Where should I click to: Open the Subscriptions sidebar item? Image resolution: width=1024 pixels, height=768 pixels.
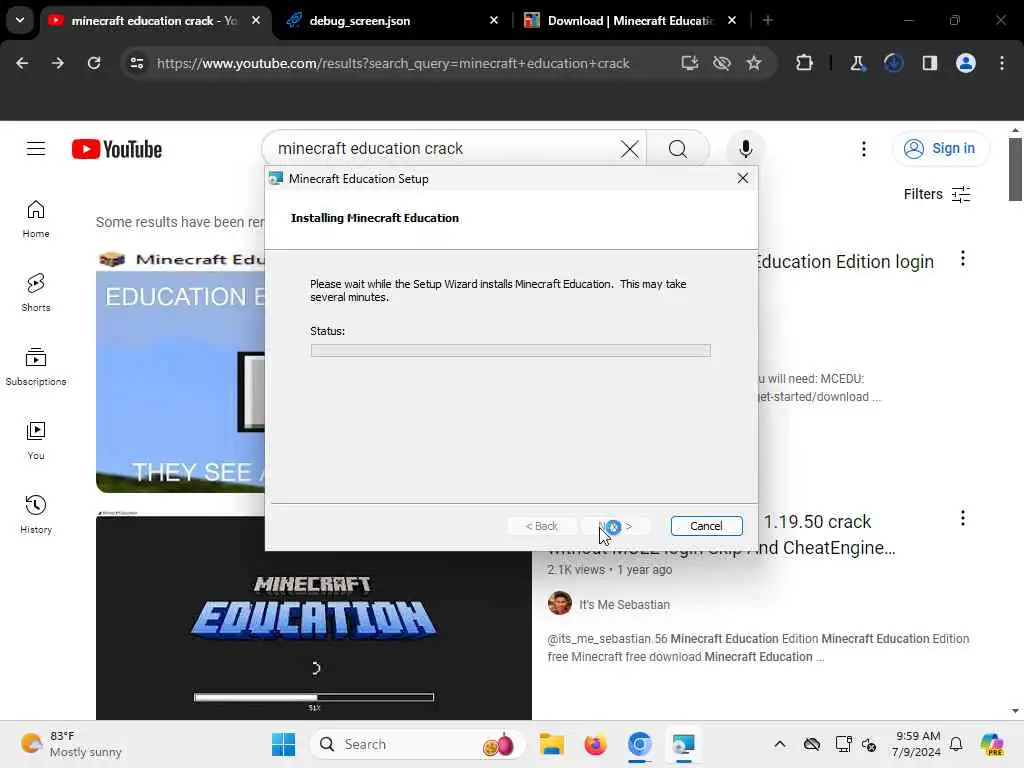pos(36,367)
